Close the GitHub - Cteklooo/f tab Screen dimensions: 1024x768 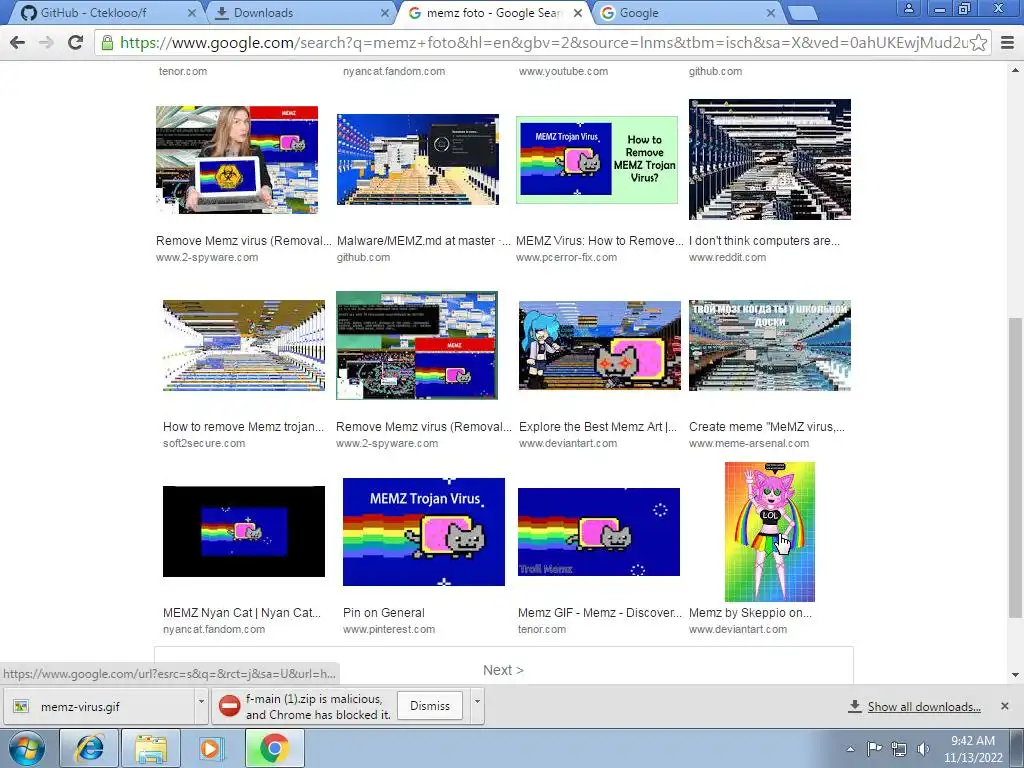[191, 13]
